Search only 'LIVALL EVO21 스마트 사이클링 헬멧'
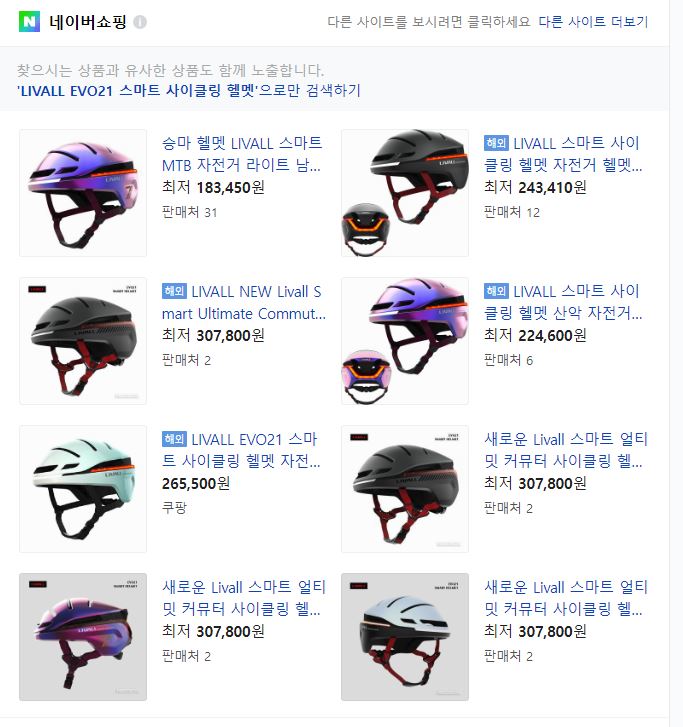Screen dimensions: 683x727 pos(189,90)
